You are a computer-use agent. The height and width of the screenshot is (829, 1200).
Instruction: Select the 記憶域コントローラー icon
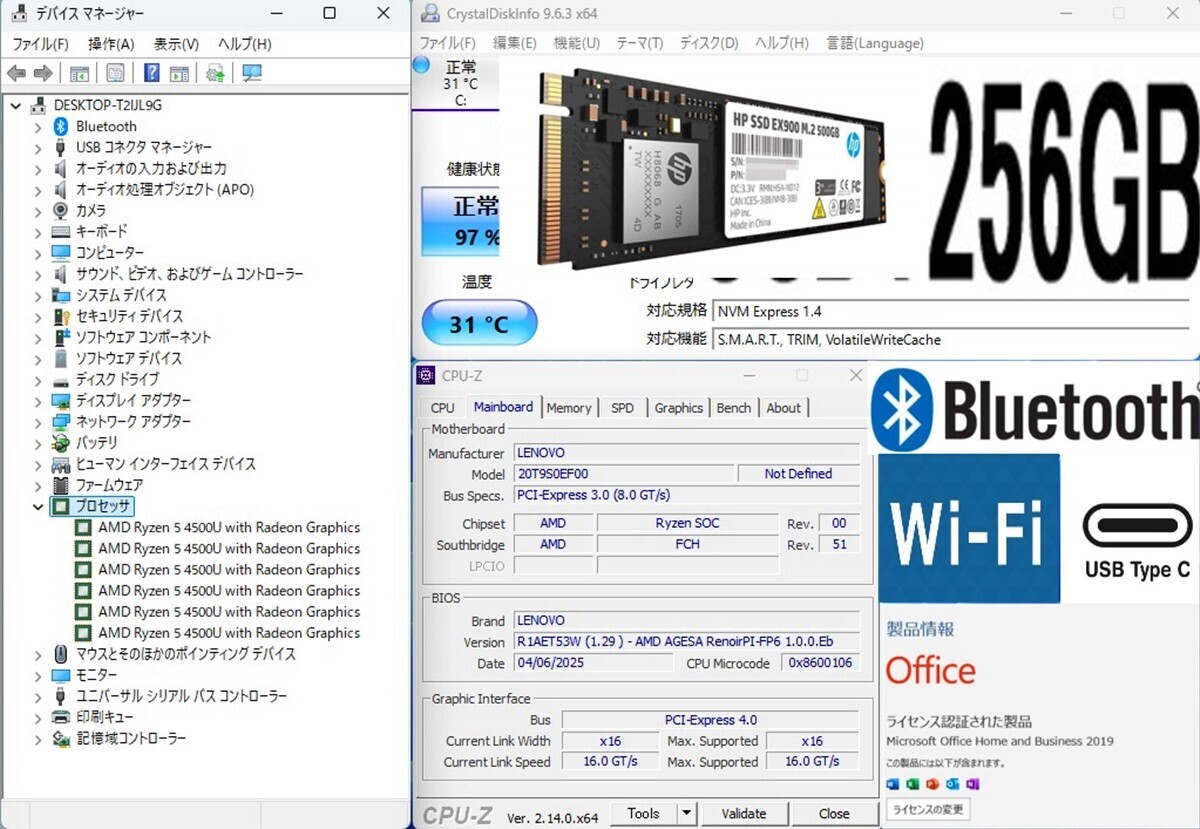60,738
